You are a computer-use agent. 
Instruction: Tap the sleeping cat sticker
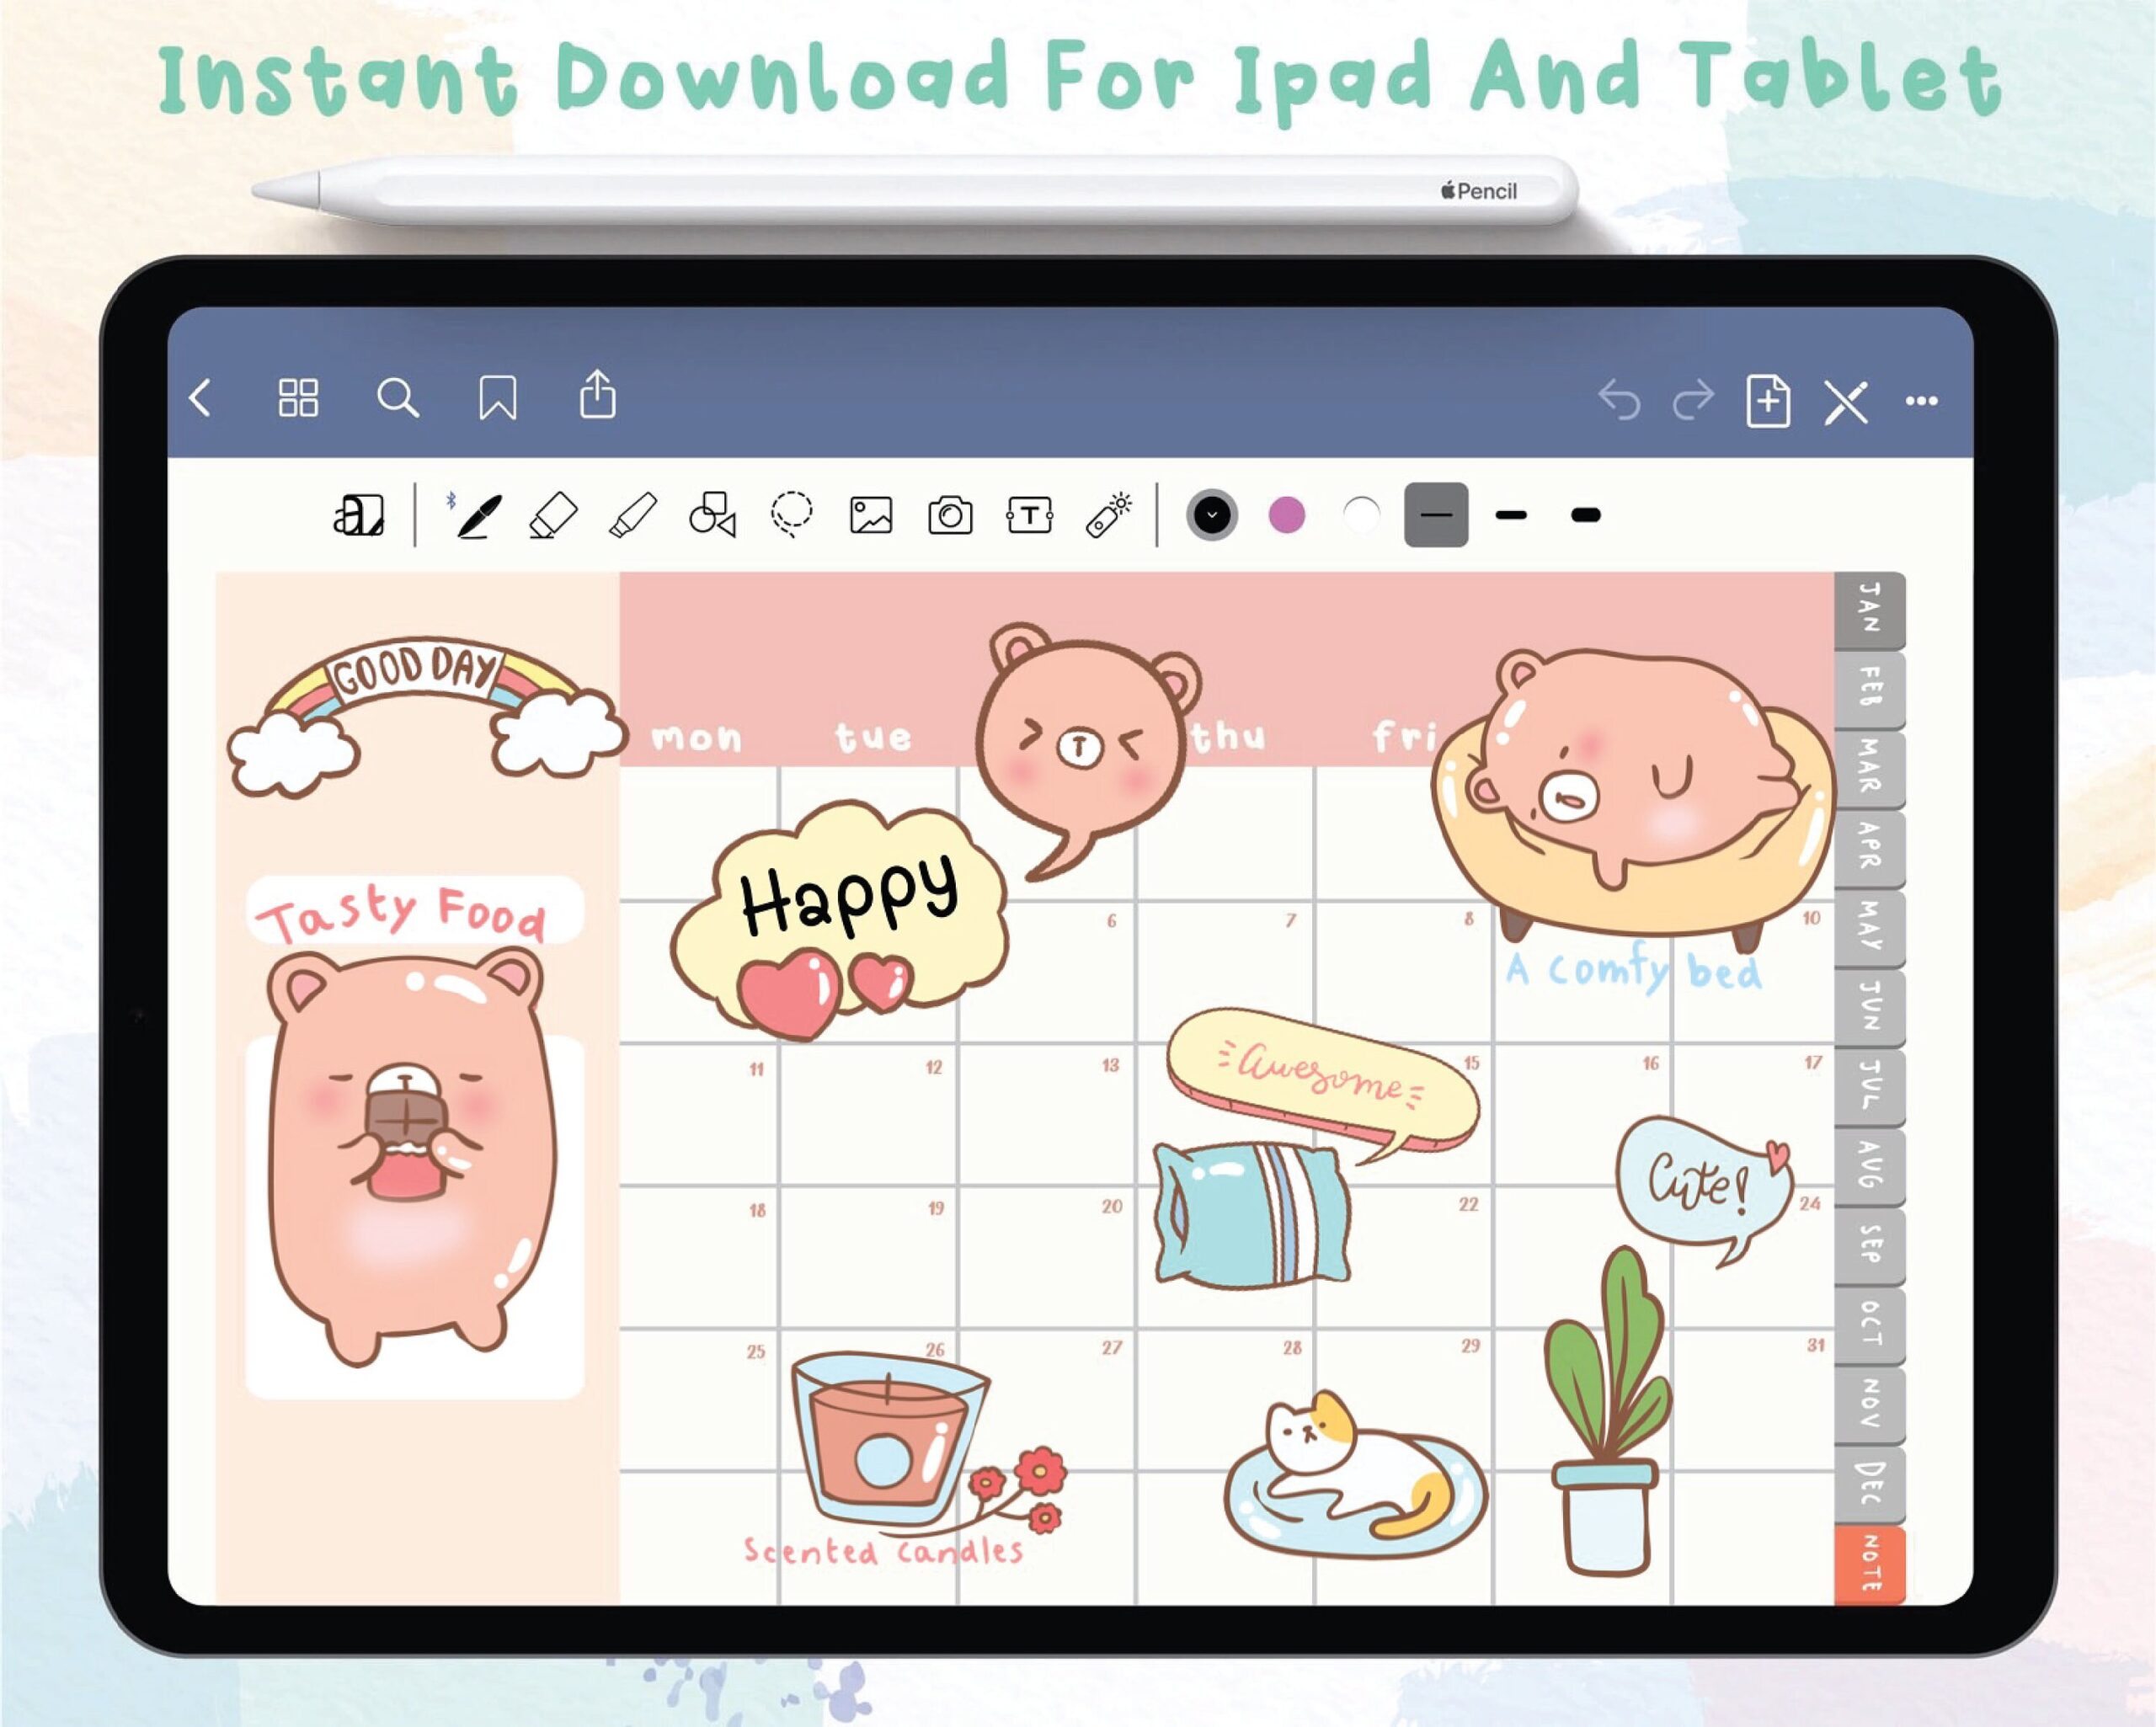pos(1356,1476)
